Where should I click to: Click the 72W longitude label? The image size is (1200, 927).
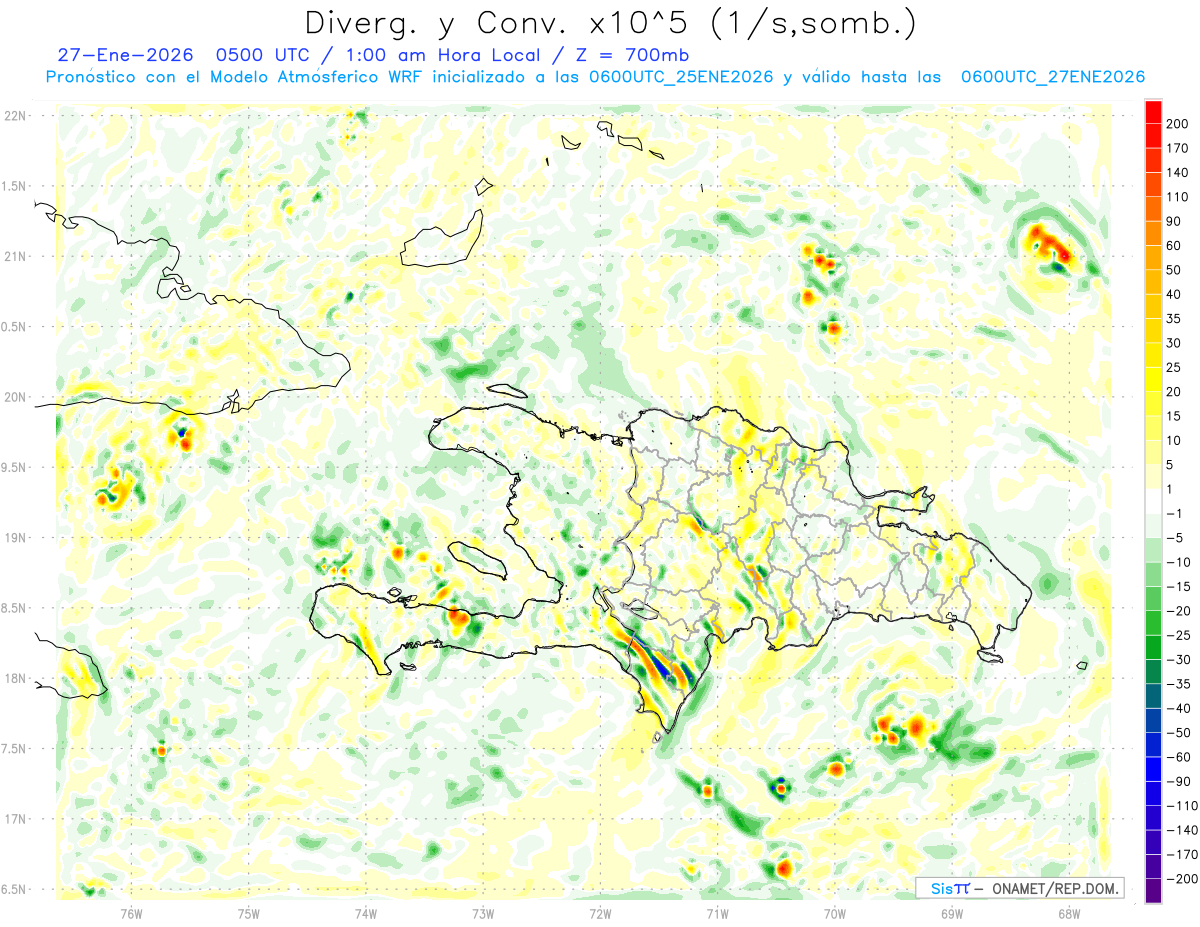600,913
